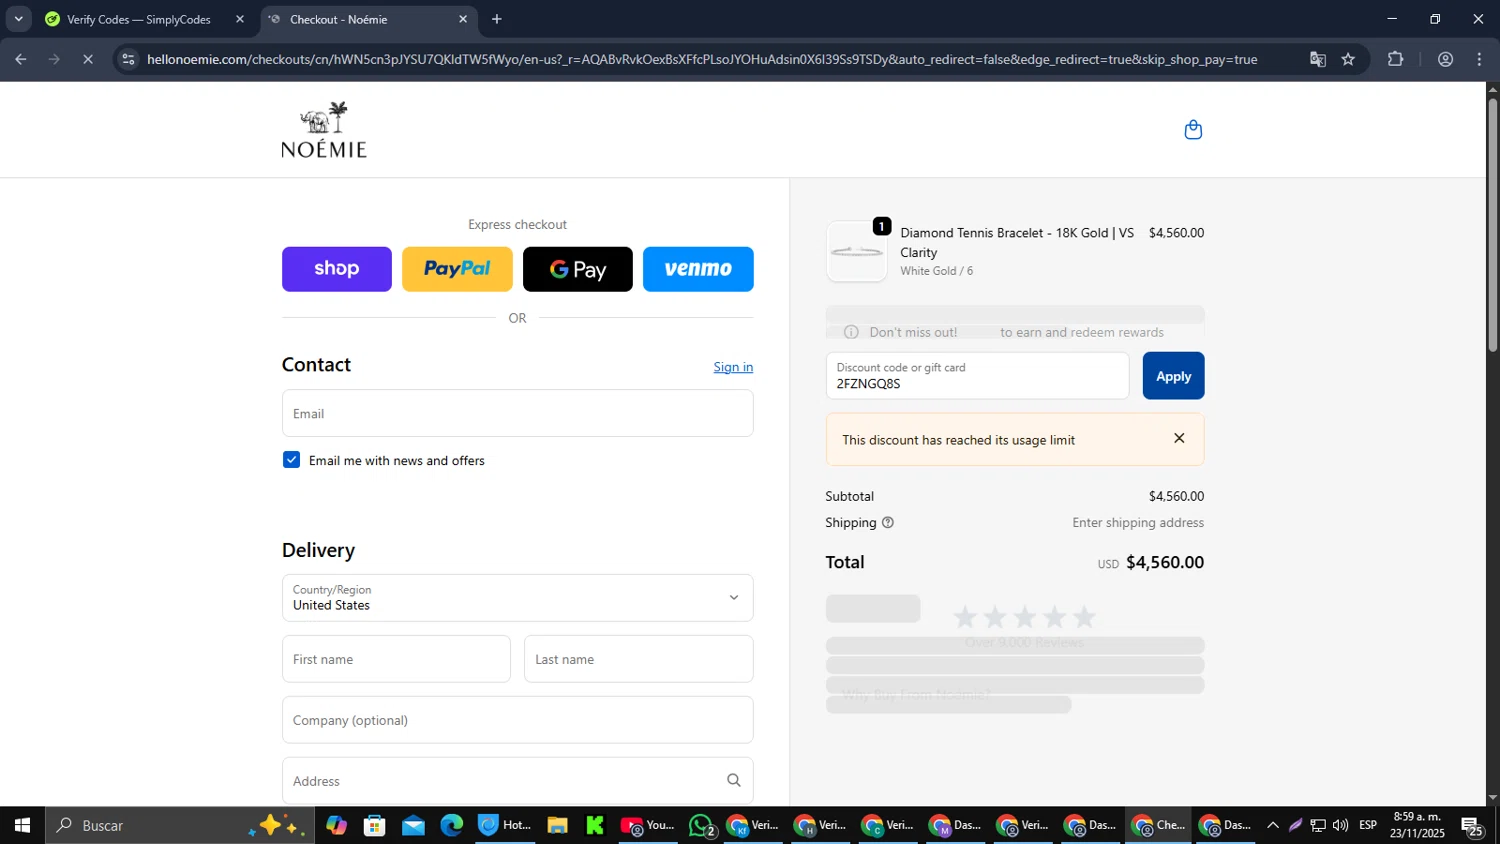Open Microsoft Store from the taskbar
1500x844 pixels.
375,825
